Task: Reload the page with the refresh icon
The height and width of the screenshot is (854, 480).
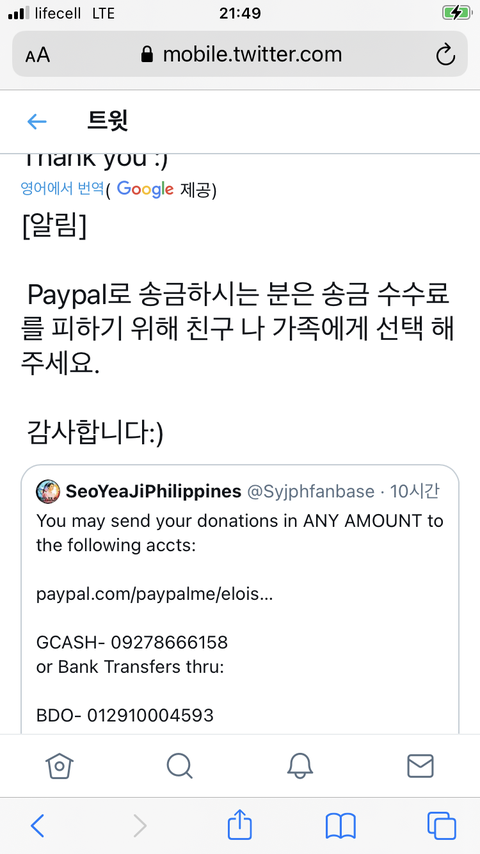Action: coord(446,54)
